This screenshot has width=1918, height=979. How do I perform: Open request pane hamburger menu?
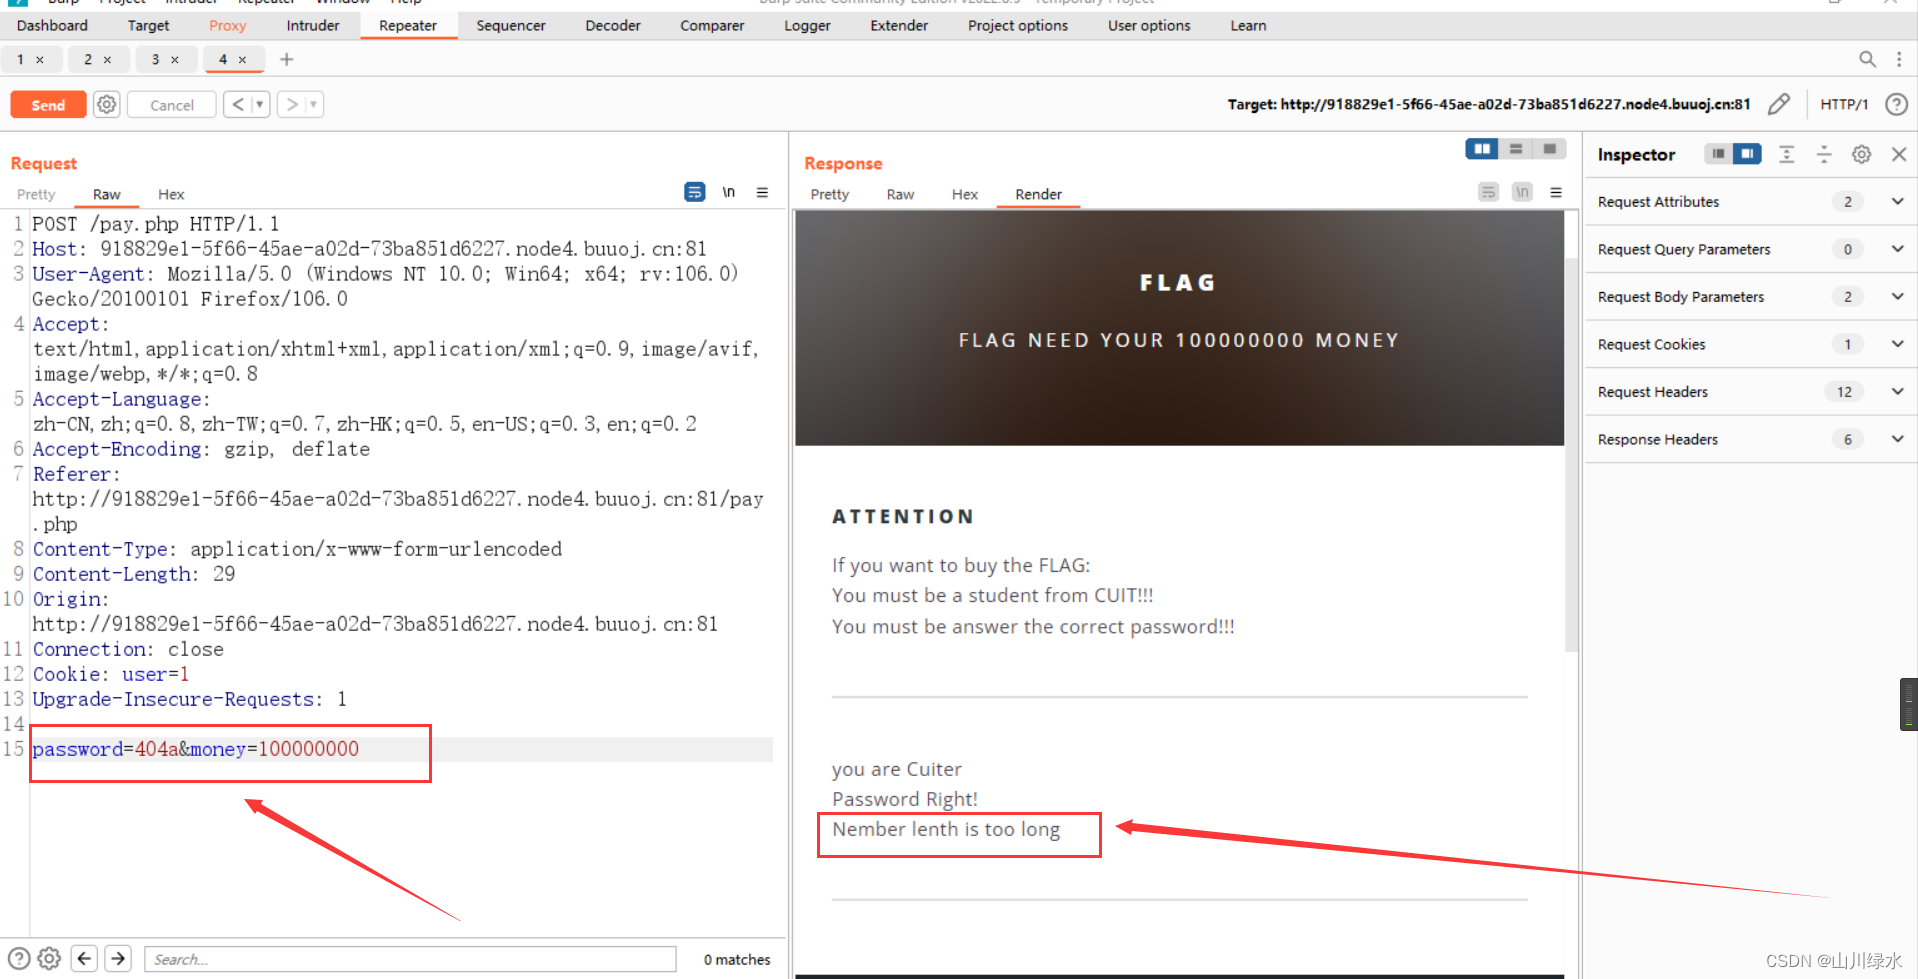[762, 192]
